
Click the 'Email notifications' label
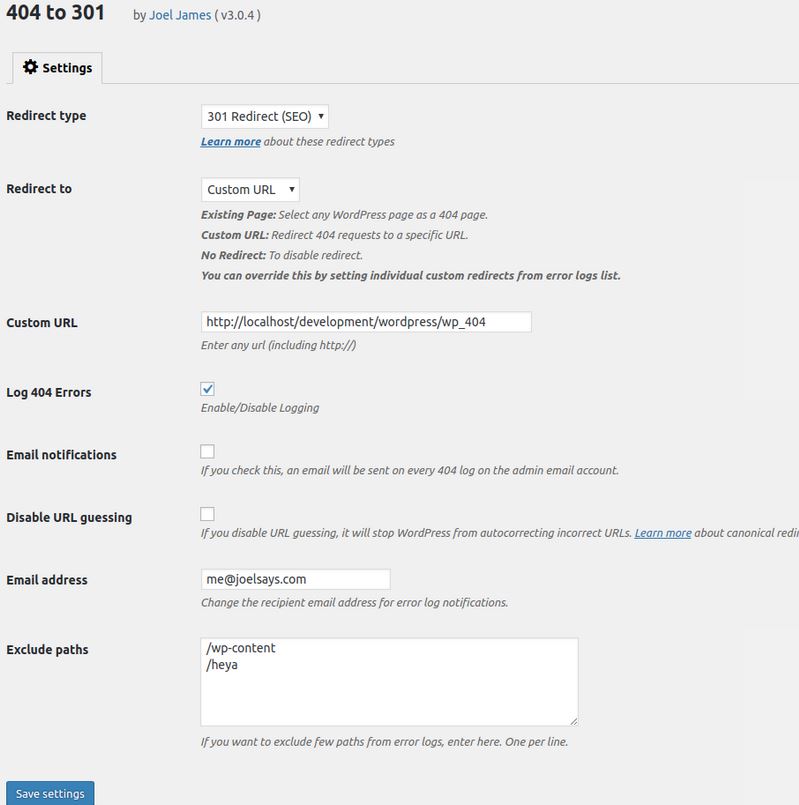point(61,455)
